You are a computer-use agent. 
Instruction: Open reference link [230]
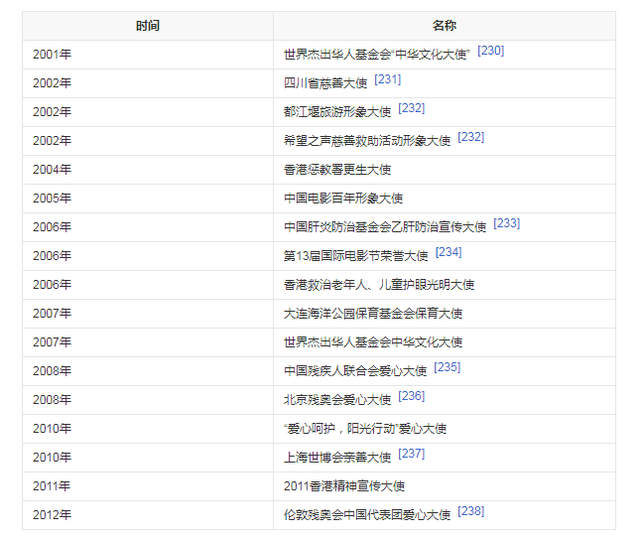point(490,50)
